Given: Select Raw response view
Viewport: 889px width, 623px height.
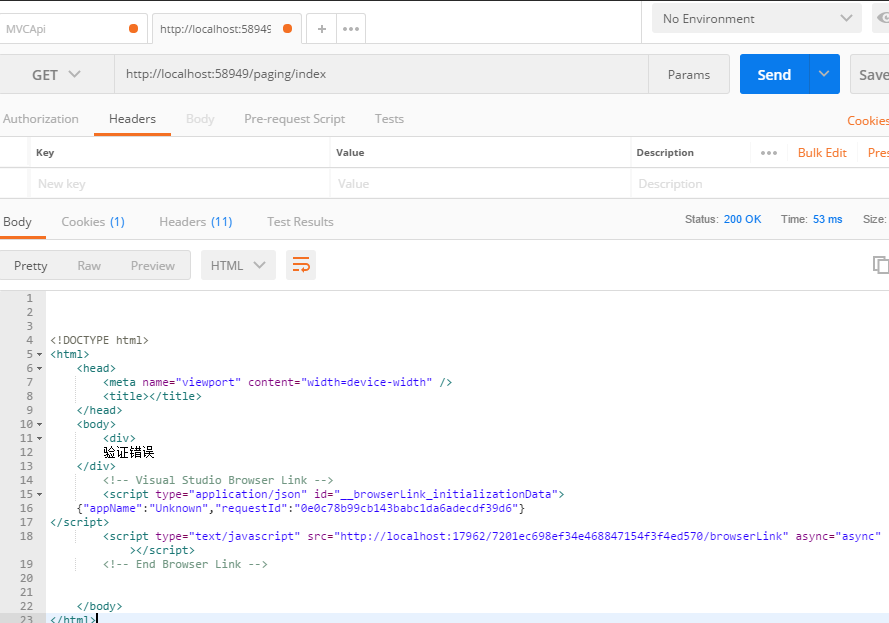Looking at the screenshot, I should (x=89, y=266).
